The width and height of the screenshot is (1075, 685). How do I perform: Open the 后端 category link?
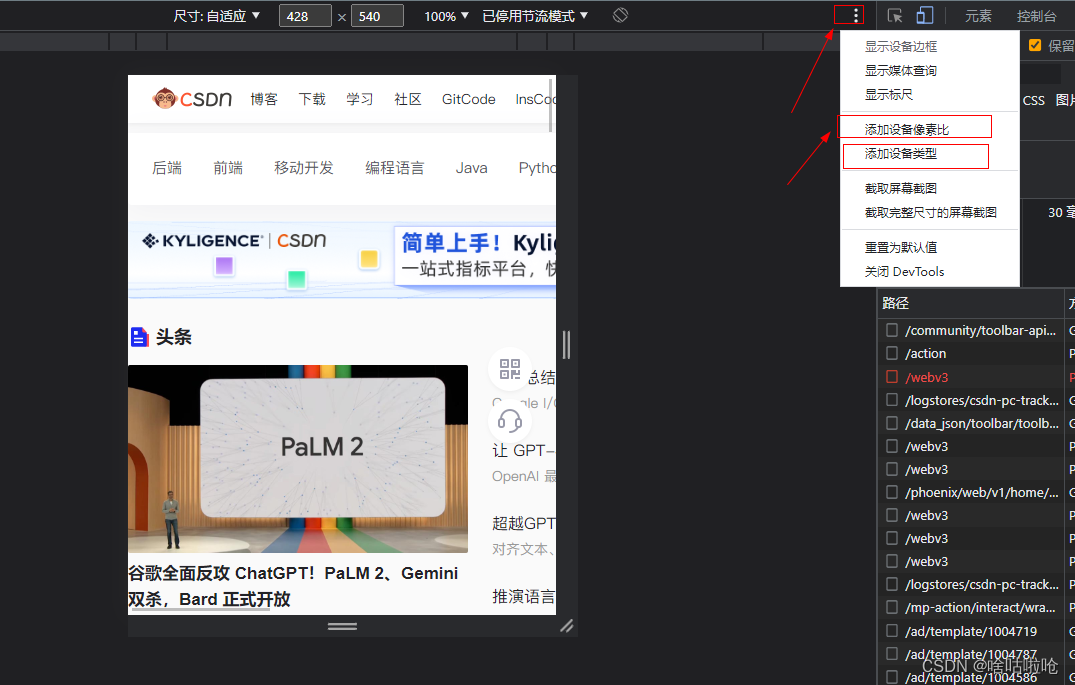click(x=167, y=168)
